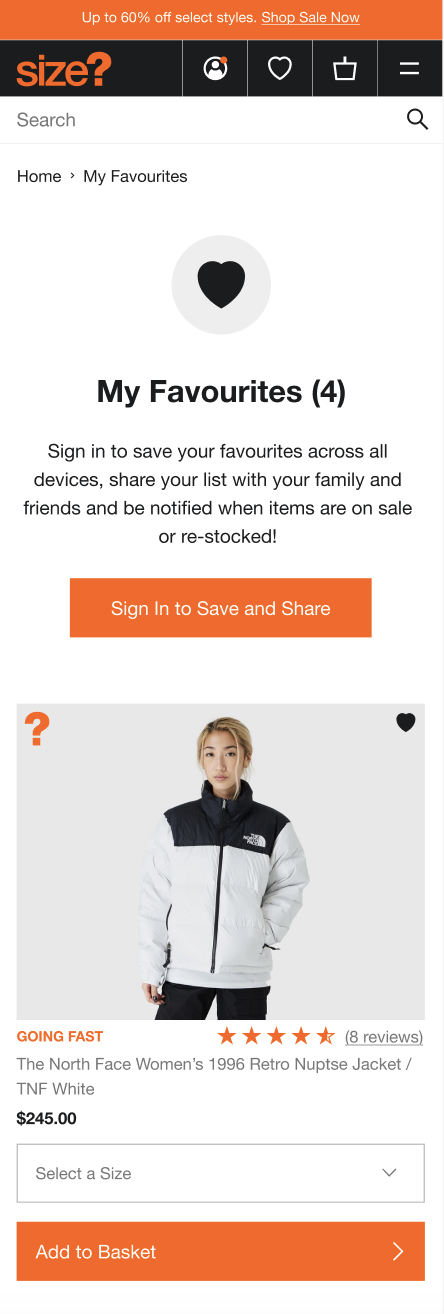The image size is (444, 1314).
Task: Open the account profile icon
Action: point(215,68)
